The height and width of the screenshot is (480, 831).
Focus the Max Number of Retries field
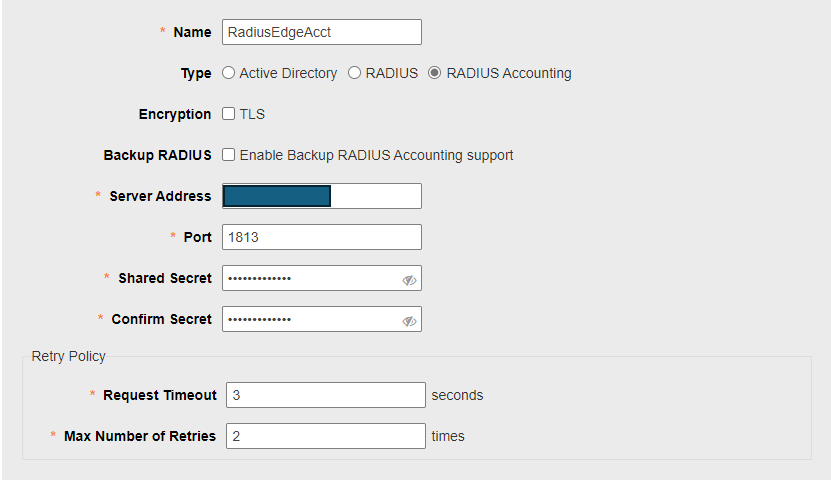point(326,436)
